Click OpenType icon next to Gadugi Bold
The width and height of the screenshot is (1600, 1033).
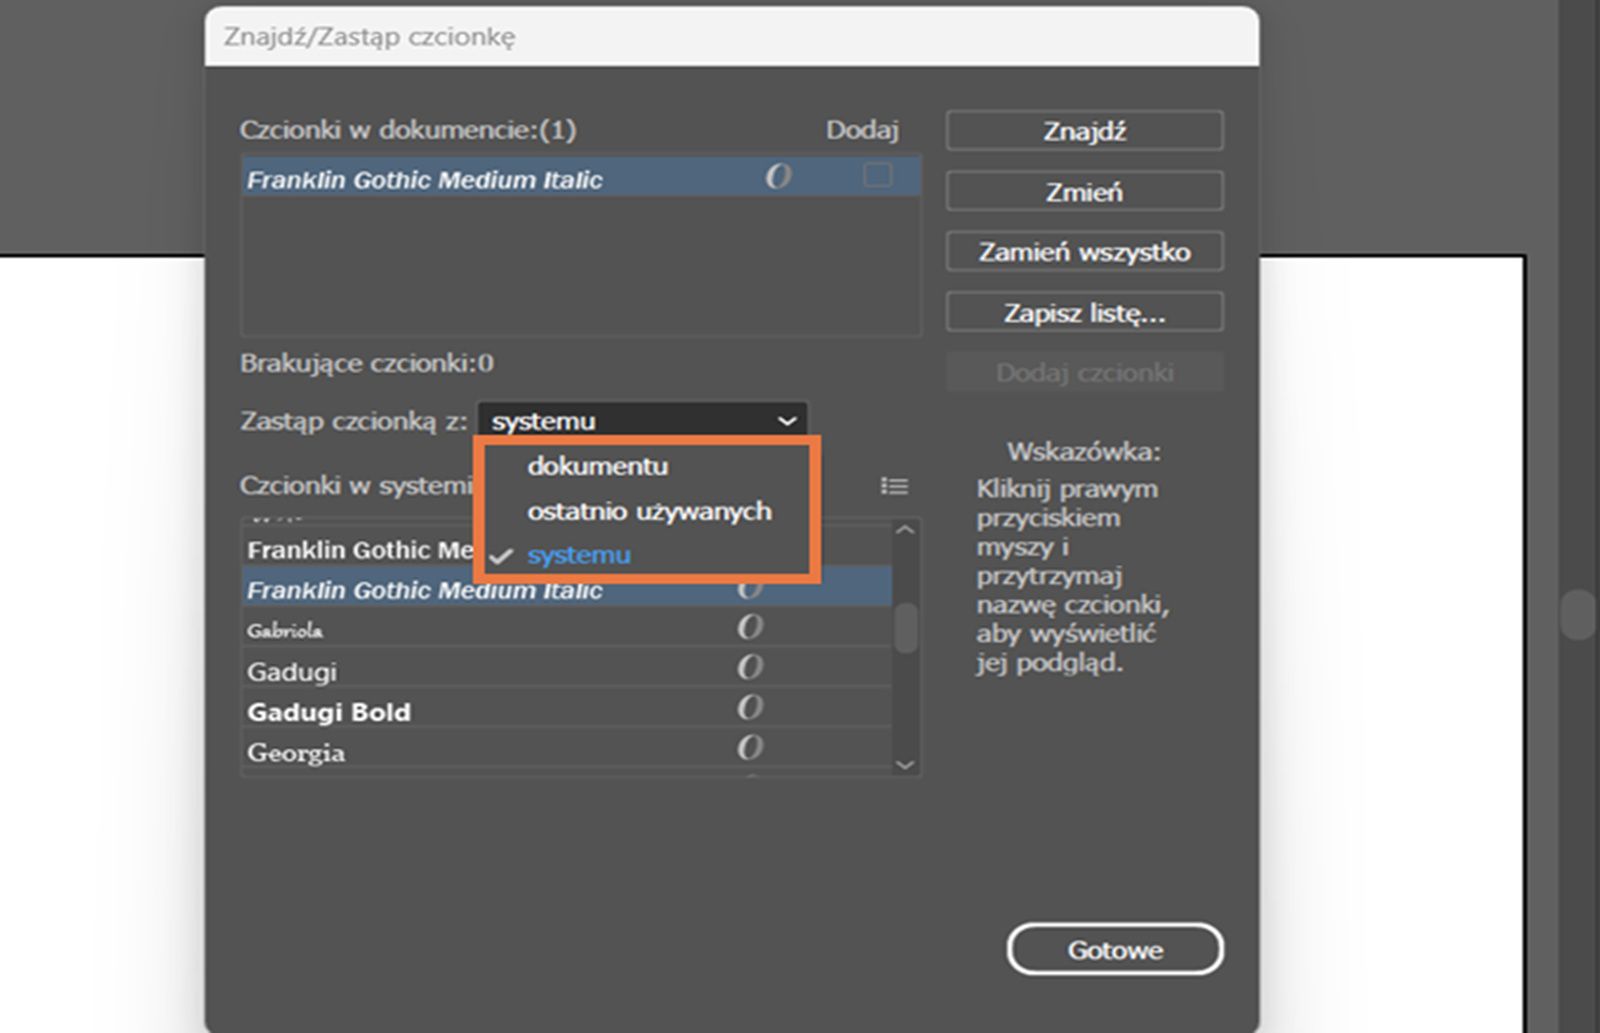[x=750, y=708]
